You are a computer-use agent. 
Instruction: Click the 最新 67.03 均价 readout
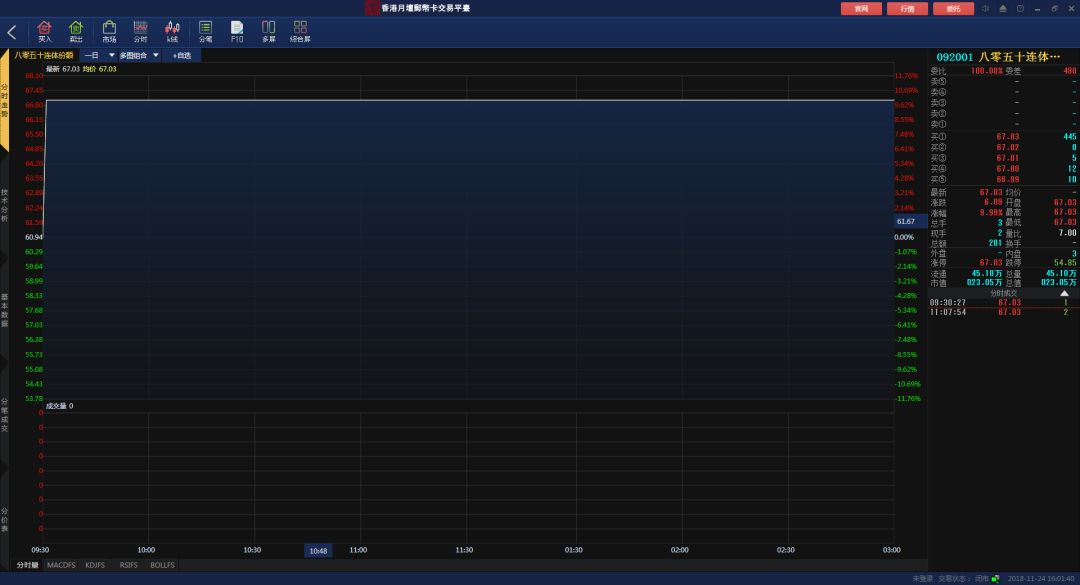(x=81, y=69)
